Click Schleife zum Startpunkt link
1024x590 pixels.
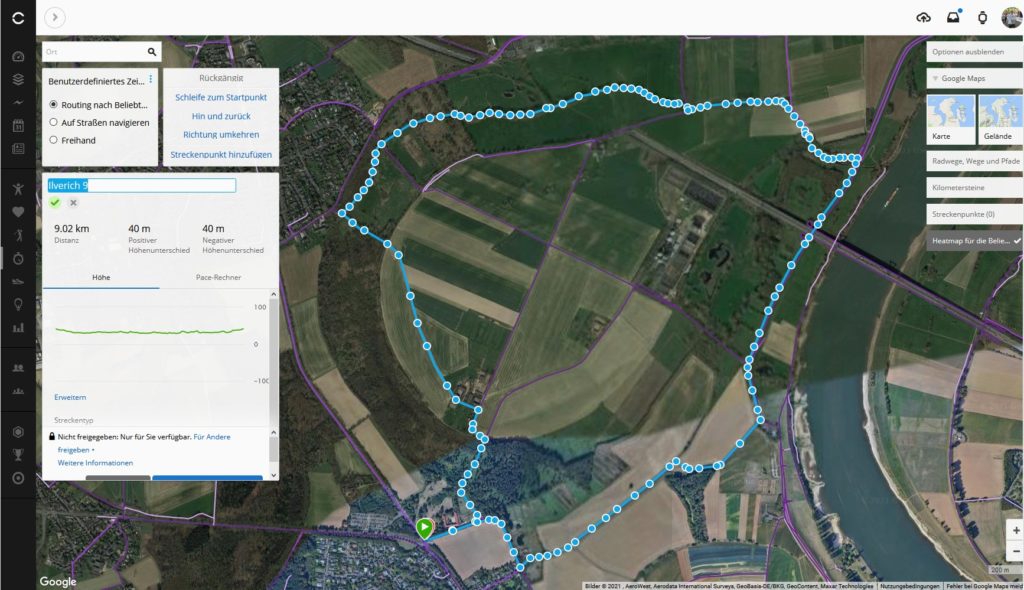pos(221,97)
